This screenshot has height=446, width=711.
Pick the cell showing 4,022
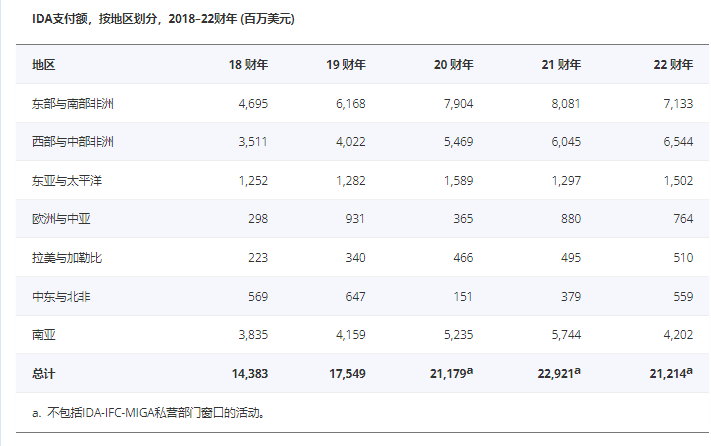[351, 142]
